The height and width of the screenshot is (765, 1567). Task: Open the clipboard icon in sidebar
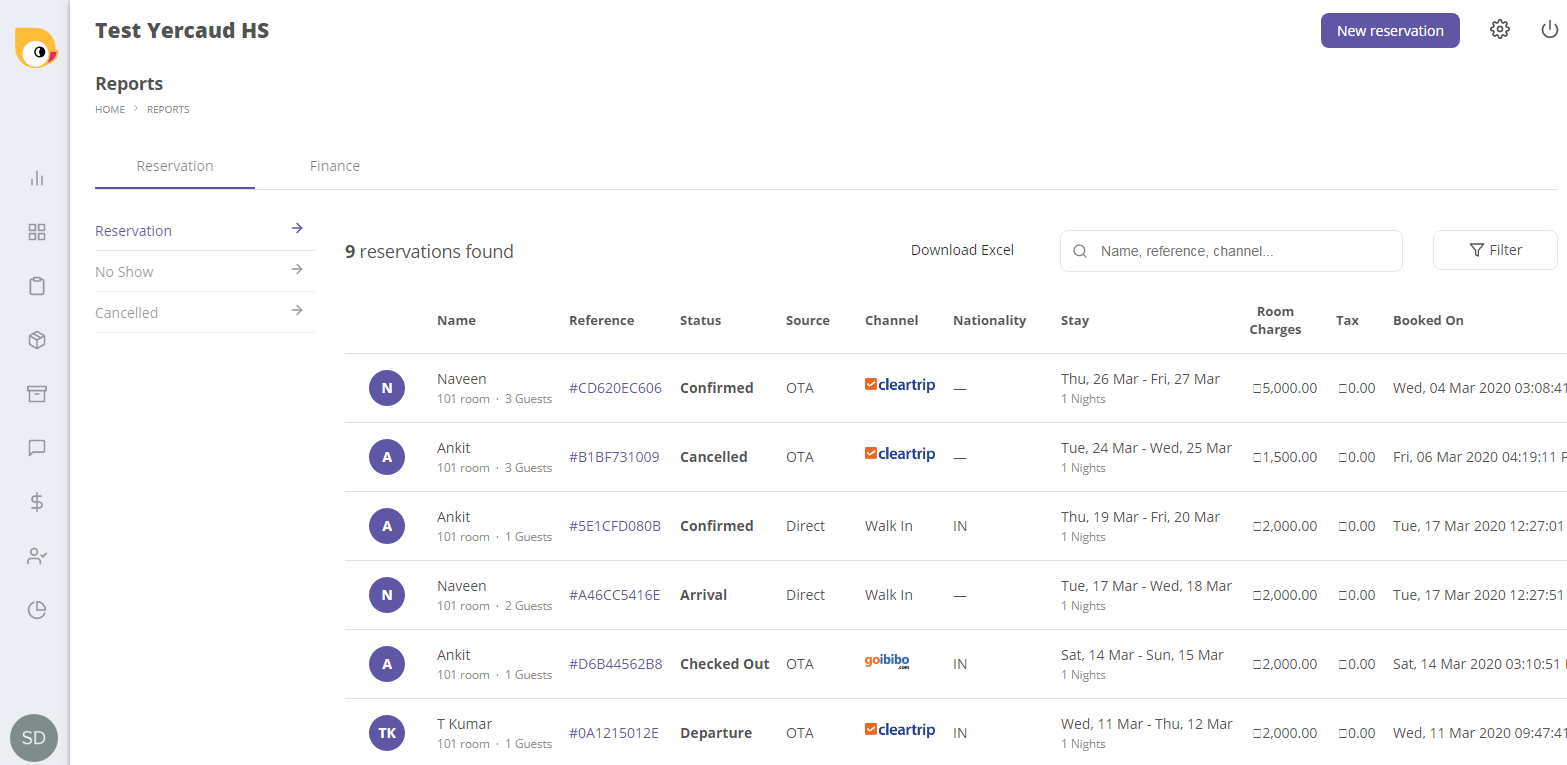tap(37, 287)
